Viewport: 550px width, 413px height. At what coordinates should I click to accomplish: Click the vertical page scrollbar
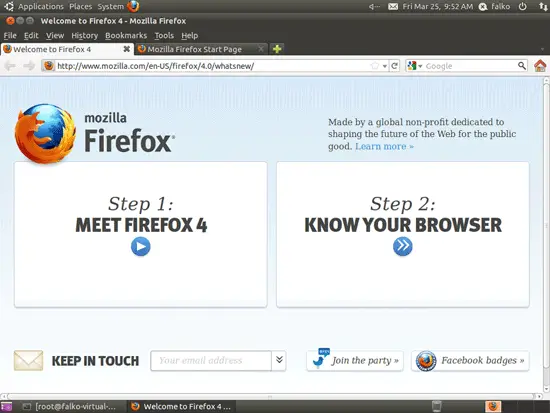coord(546,225)
